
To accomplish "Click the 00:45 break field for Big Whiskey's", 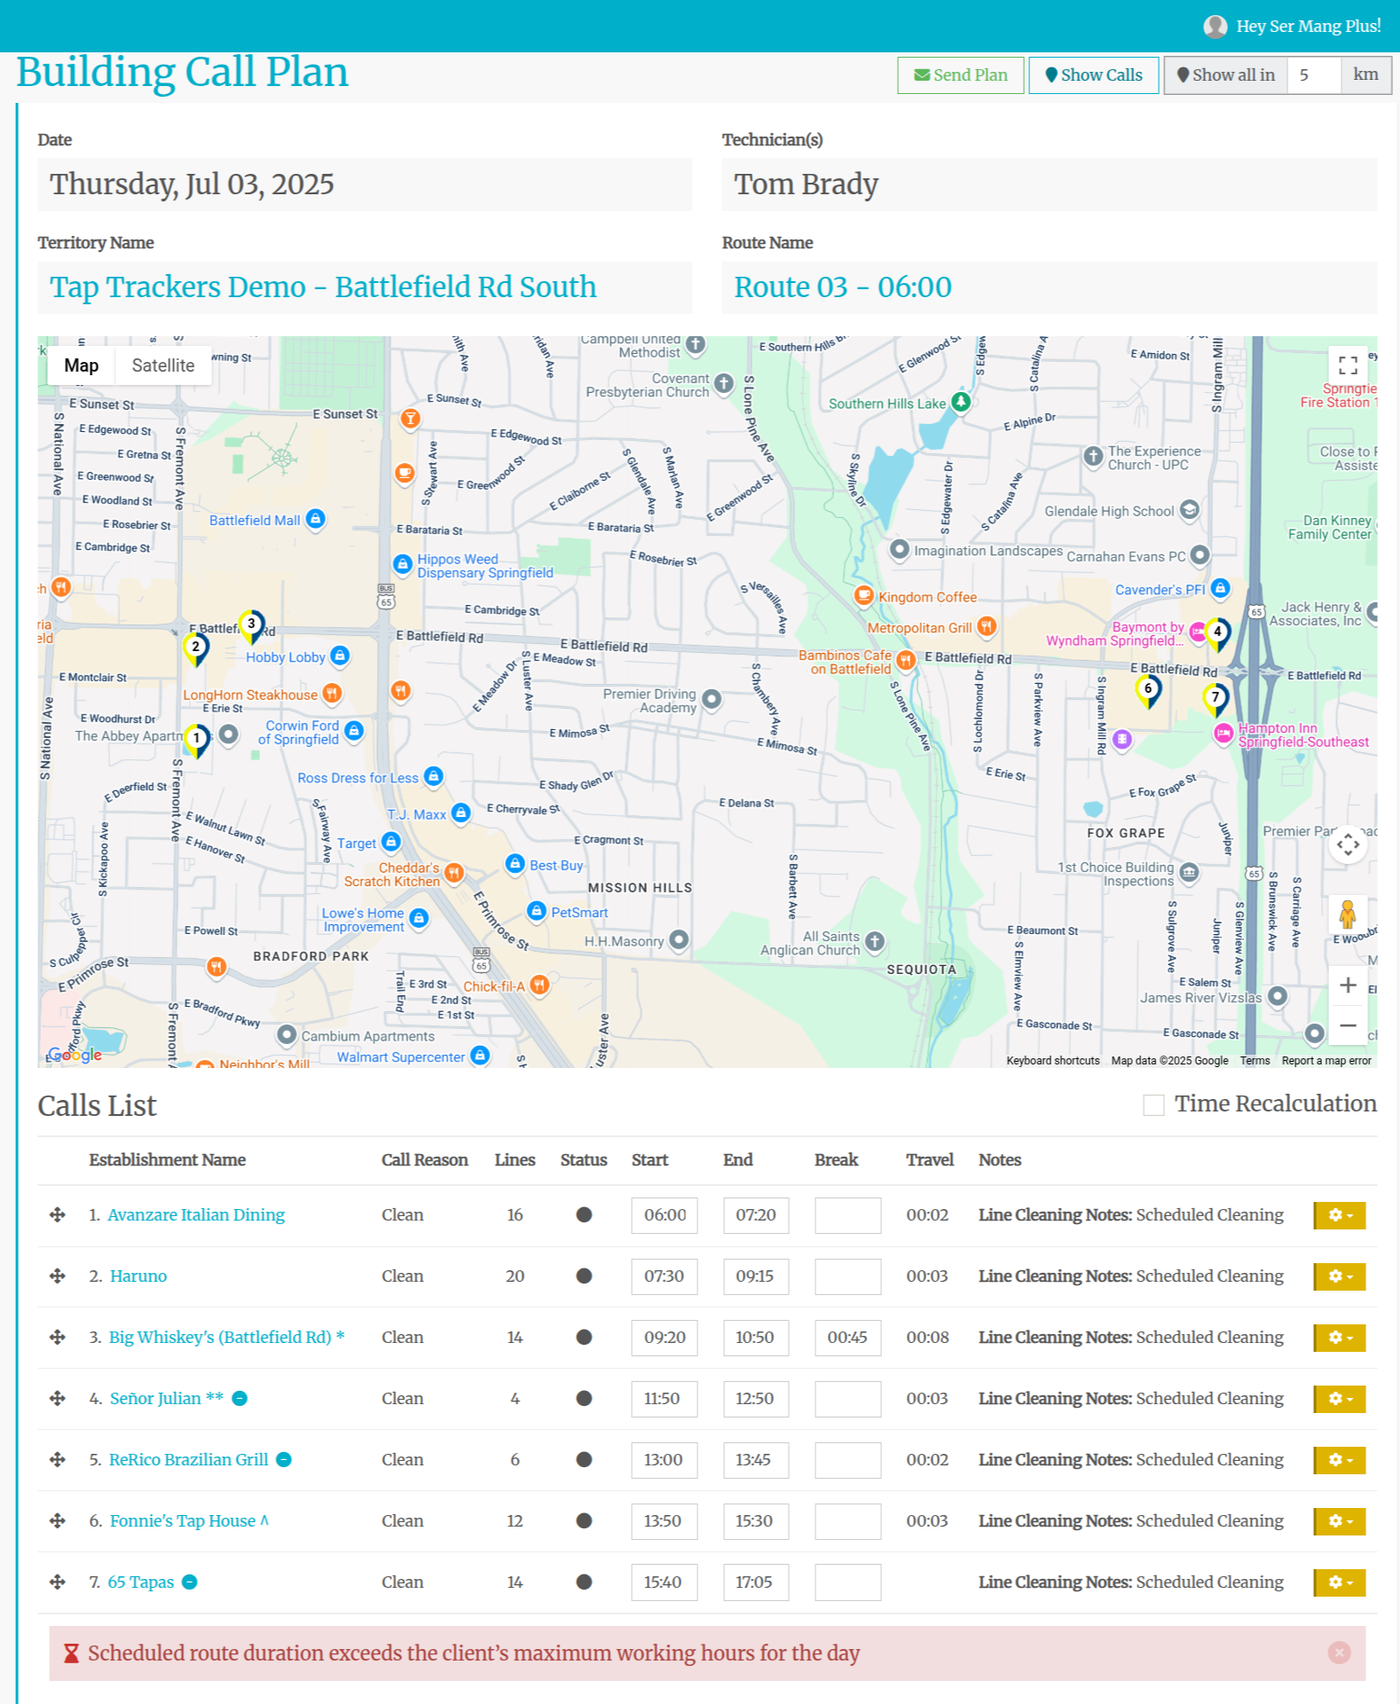I will point(848,1337).
